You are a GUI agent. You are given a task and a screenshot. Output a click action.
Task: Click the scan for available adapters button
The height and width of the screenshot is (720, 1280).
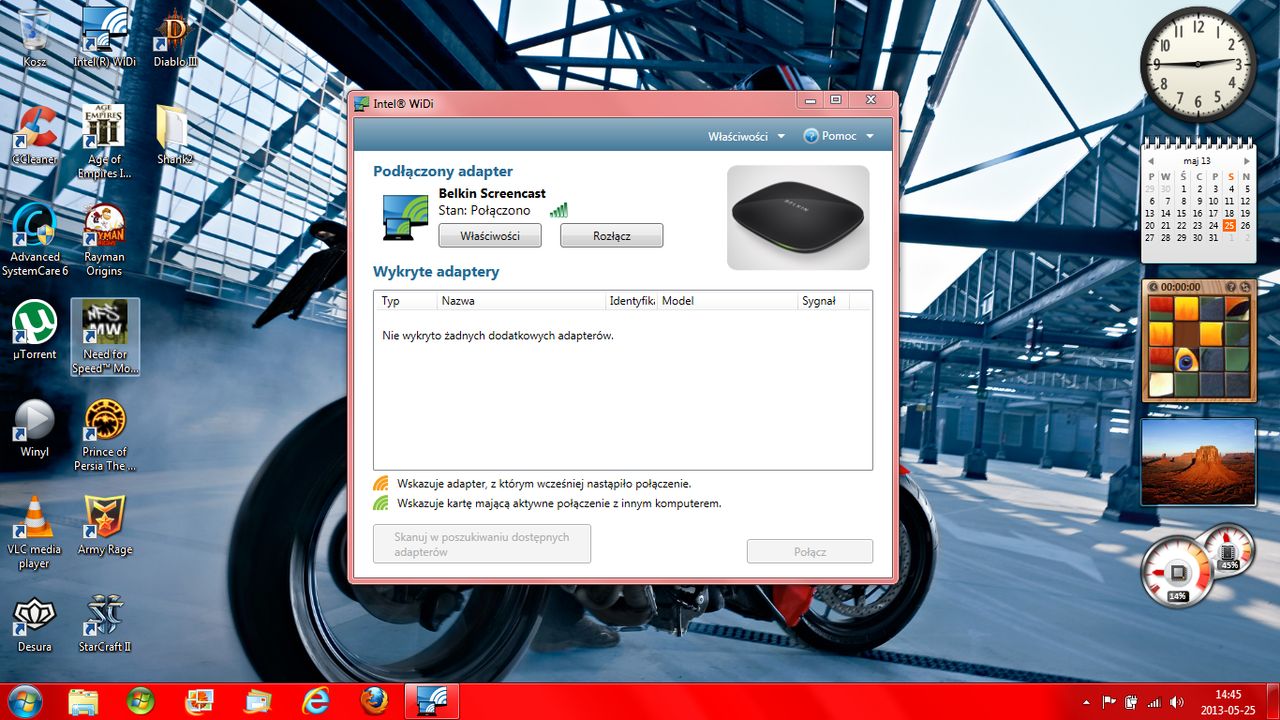tap(482, 544)
